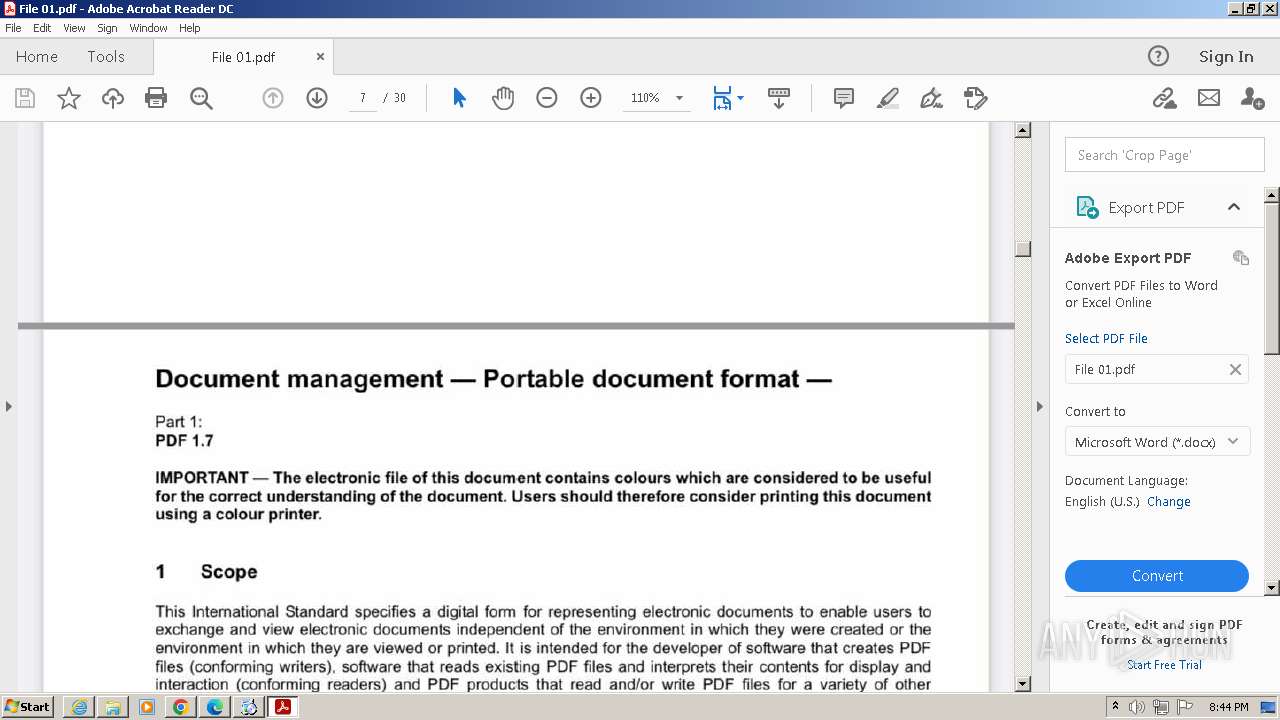Close the File 01.pdf tab
This screenshot has width=1280, height=720.
click(320, 57)
